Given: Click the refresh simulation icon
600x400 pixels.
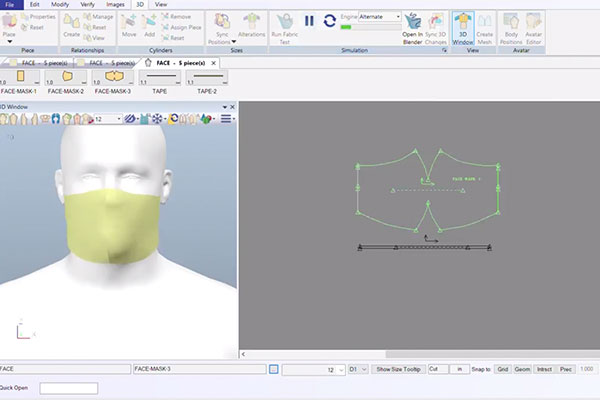Looking at the screenshot, I should pyautogui.click(x=329, y=20).
